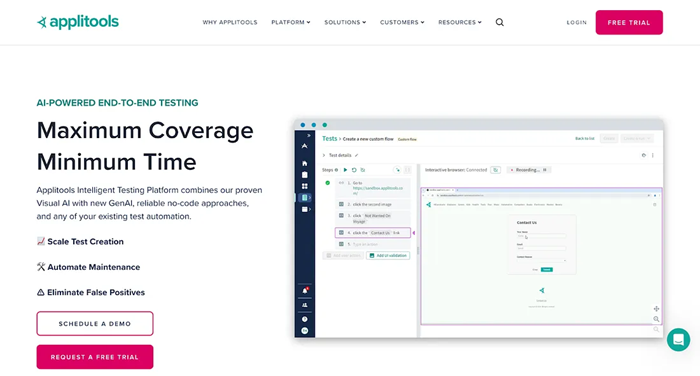Expand the Test details chevron
This screenshot has width=700, height=376.
324,155
